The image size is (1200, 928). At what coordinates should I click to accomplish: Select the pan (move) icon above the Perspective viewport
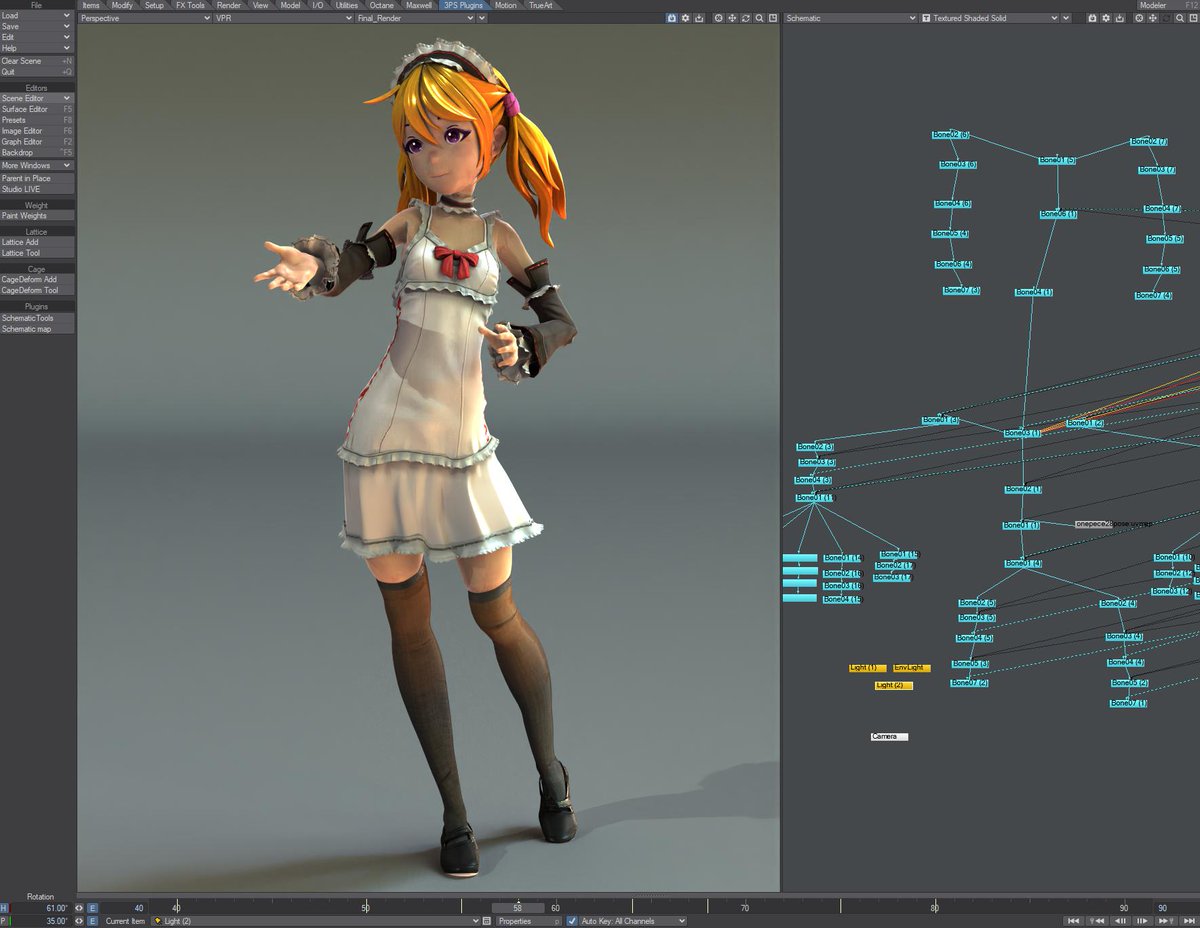(x=731, y=18)
